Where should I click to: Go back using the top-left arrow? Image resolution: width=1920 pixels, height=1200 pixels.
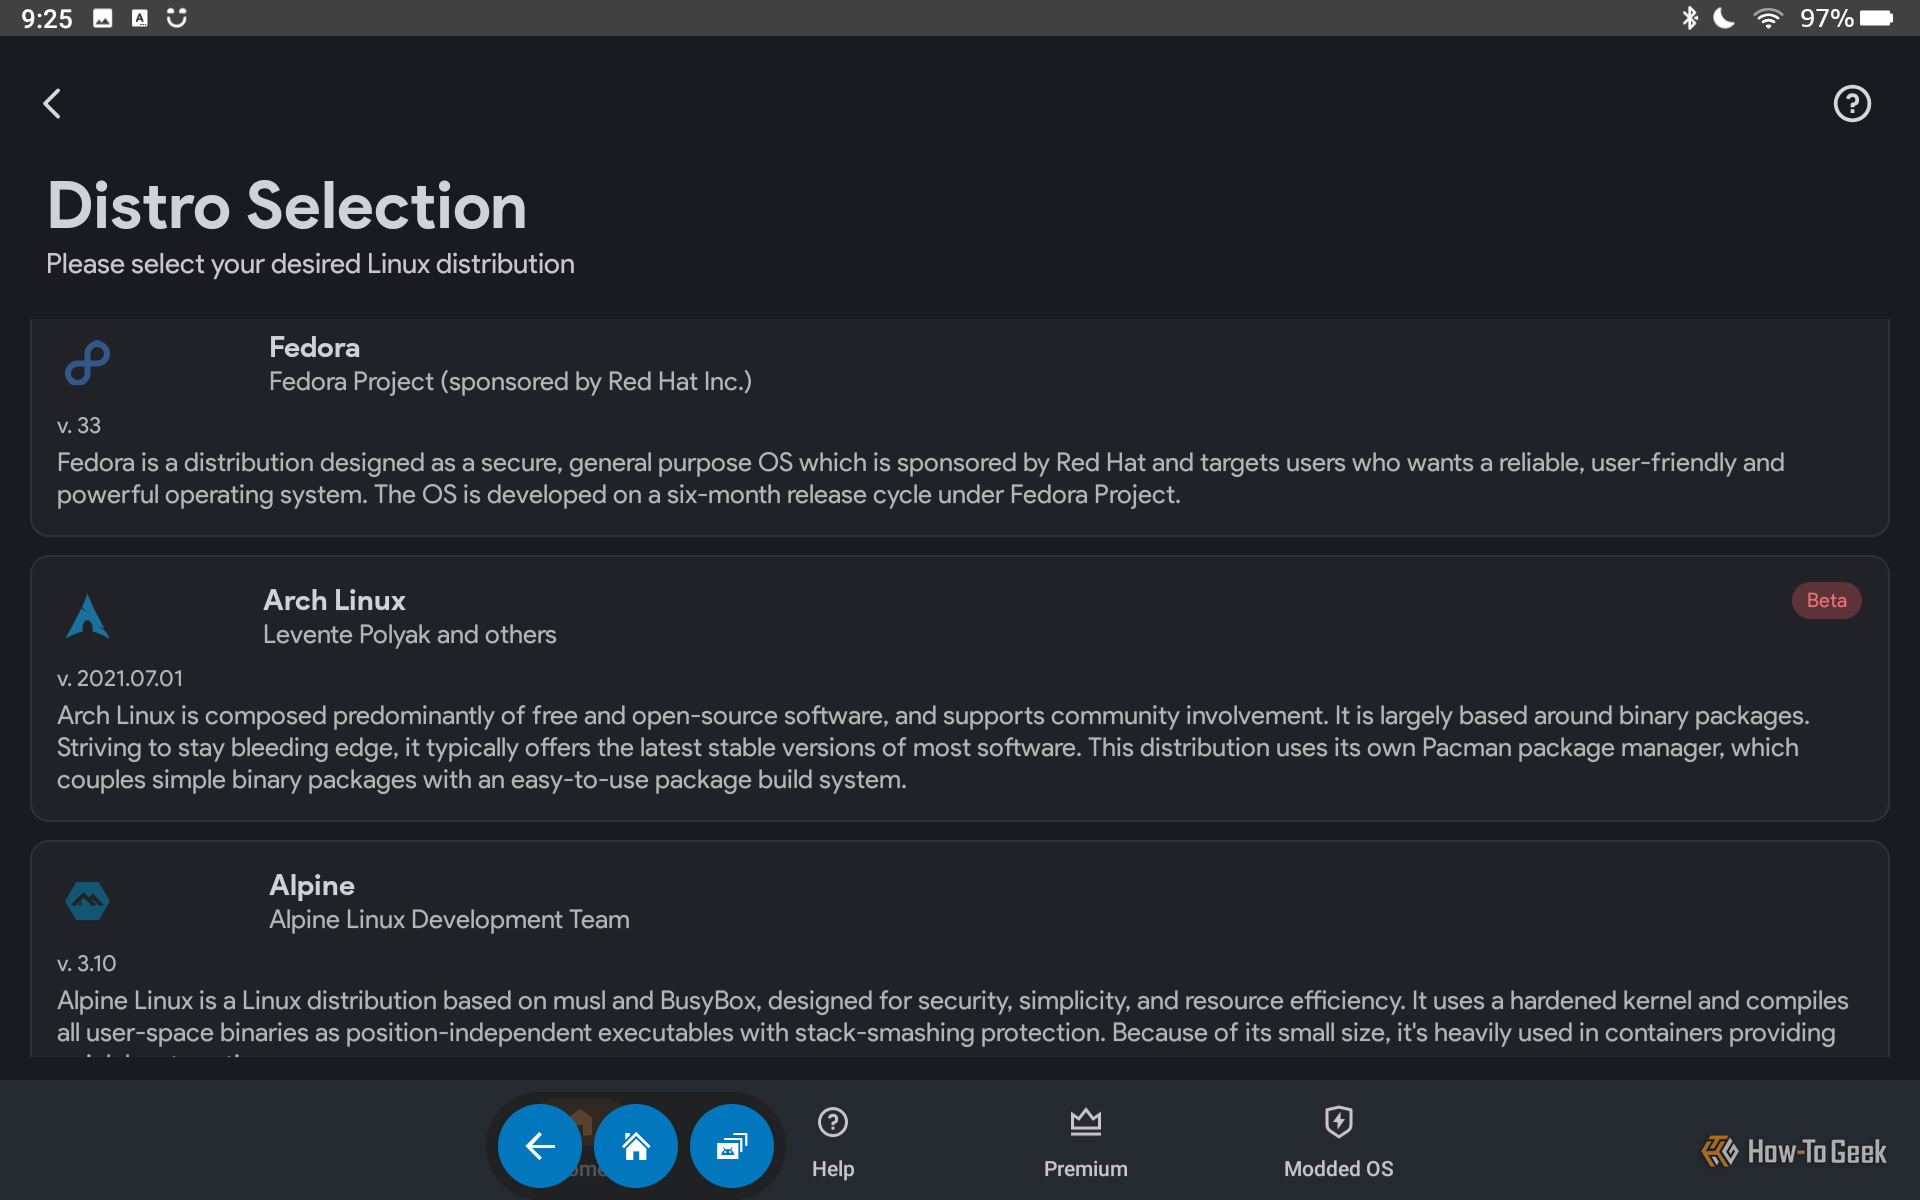[x=52, y=103]
